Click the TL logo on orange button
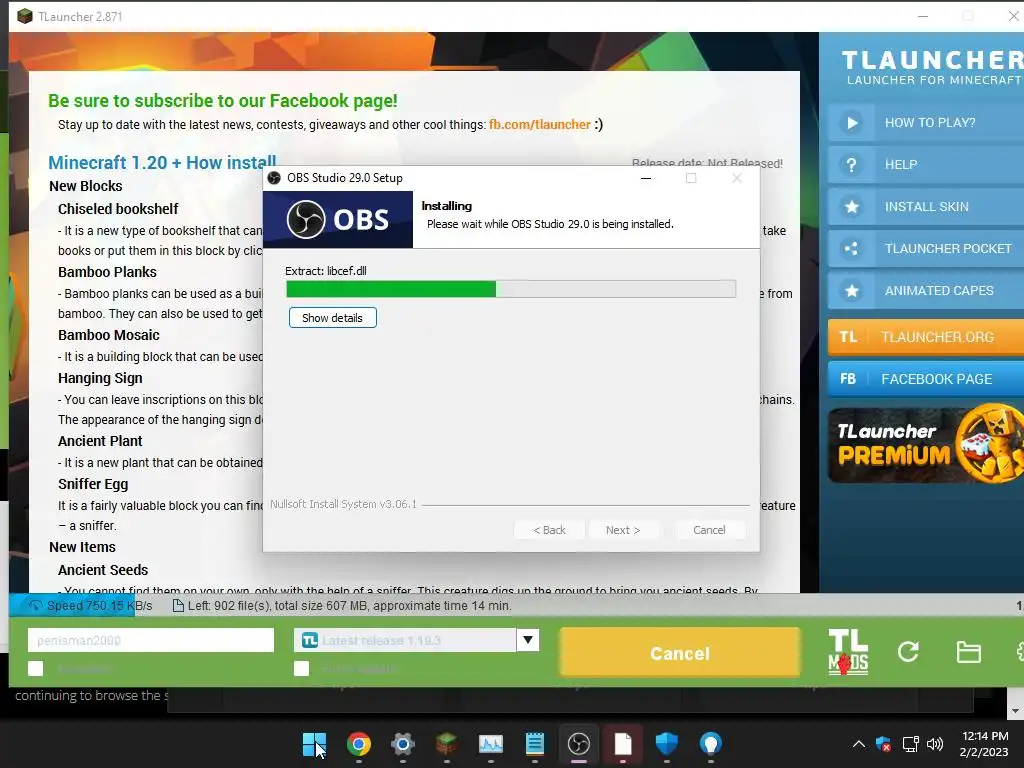The width and height of the screenshot is (1024, 768). click(x=848, y=337)
